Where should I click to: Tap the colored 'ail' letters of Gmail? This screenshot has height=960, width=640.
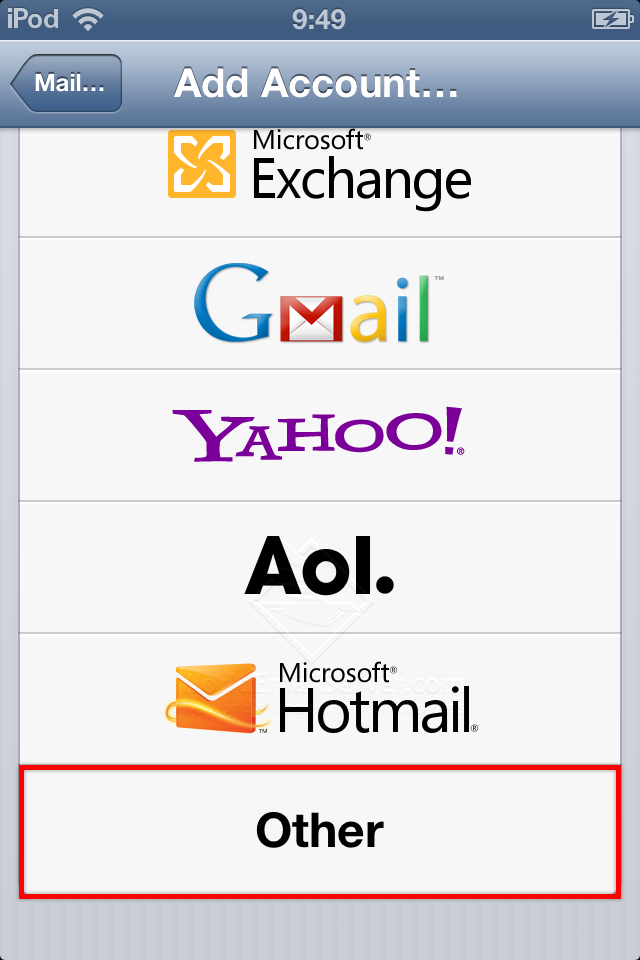pyautogui.click(x=390, y=309)
